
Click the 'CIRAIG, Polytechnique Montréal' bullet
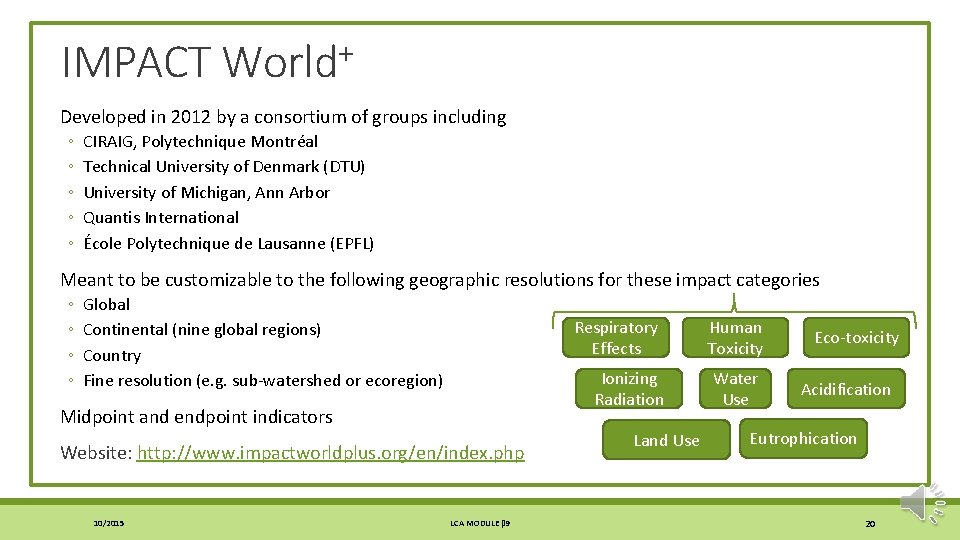tap(200, 141)
